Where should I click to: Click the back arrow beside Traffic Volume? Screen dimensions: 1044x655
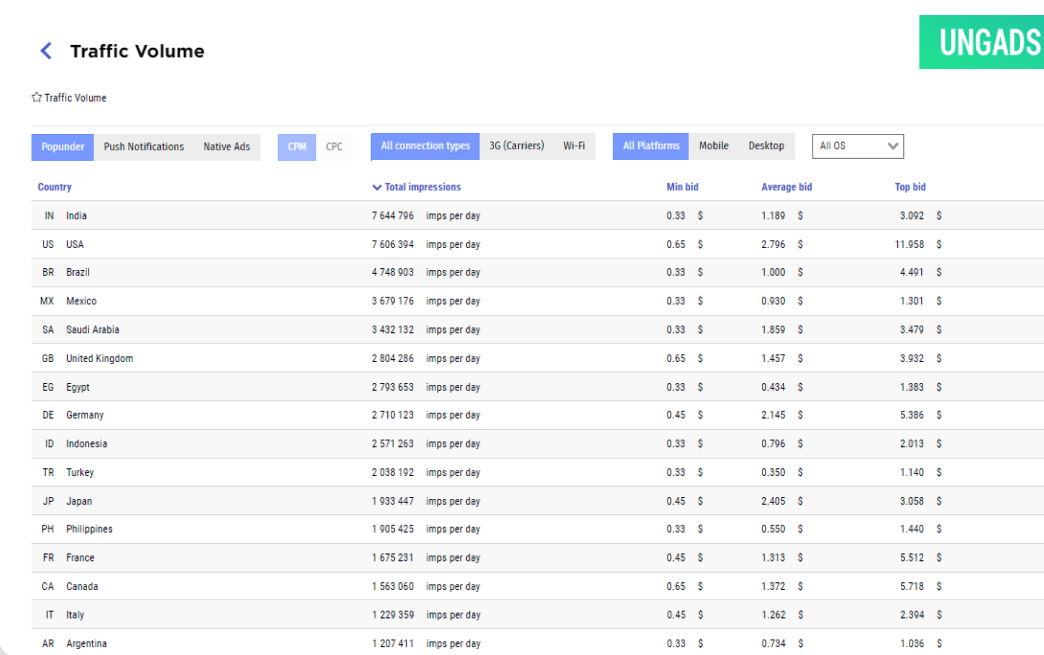click(x=45, y=51)
